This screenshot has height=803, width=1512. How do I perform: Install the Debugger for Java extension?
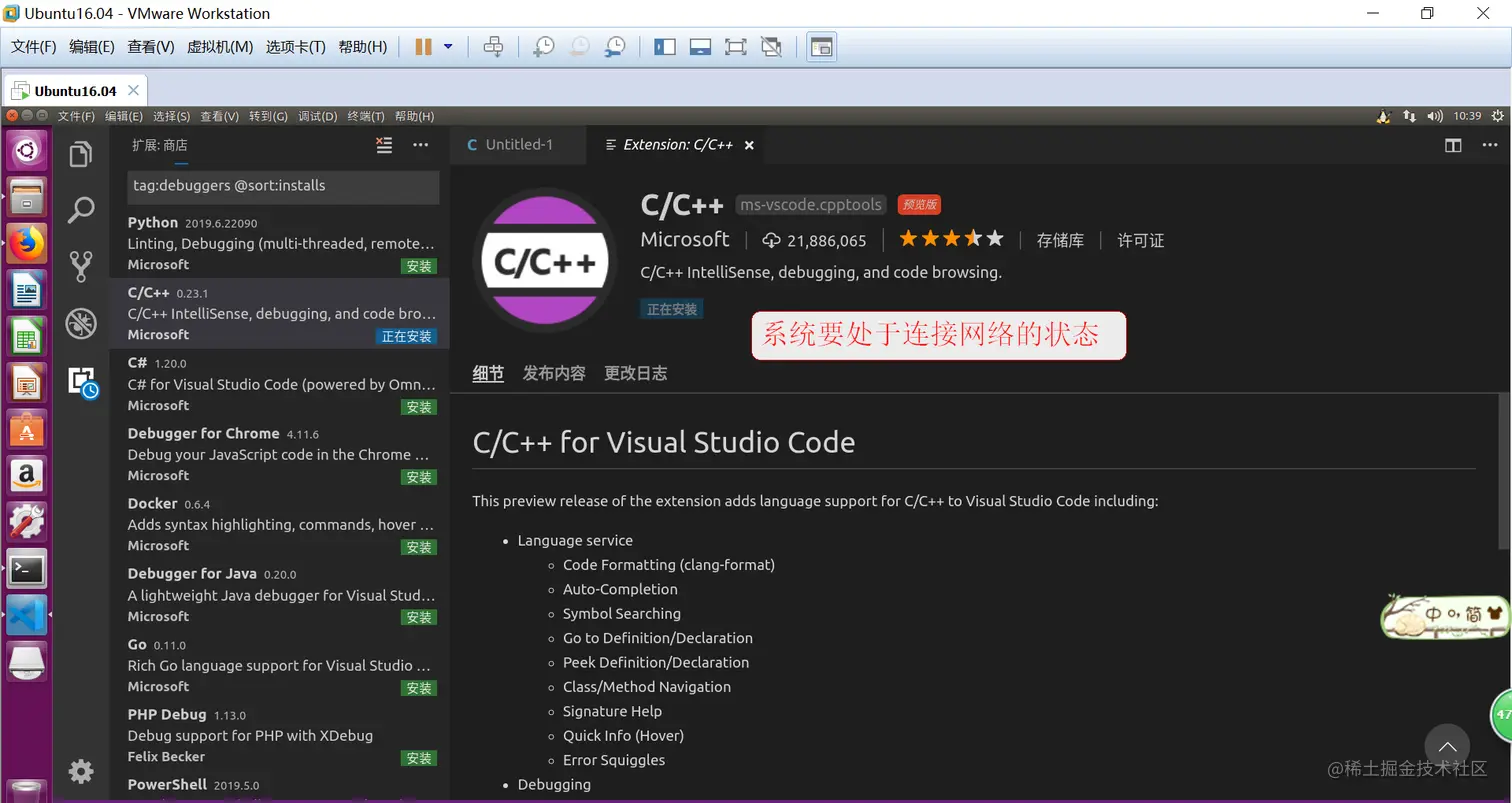(x=418, y=618)
